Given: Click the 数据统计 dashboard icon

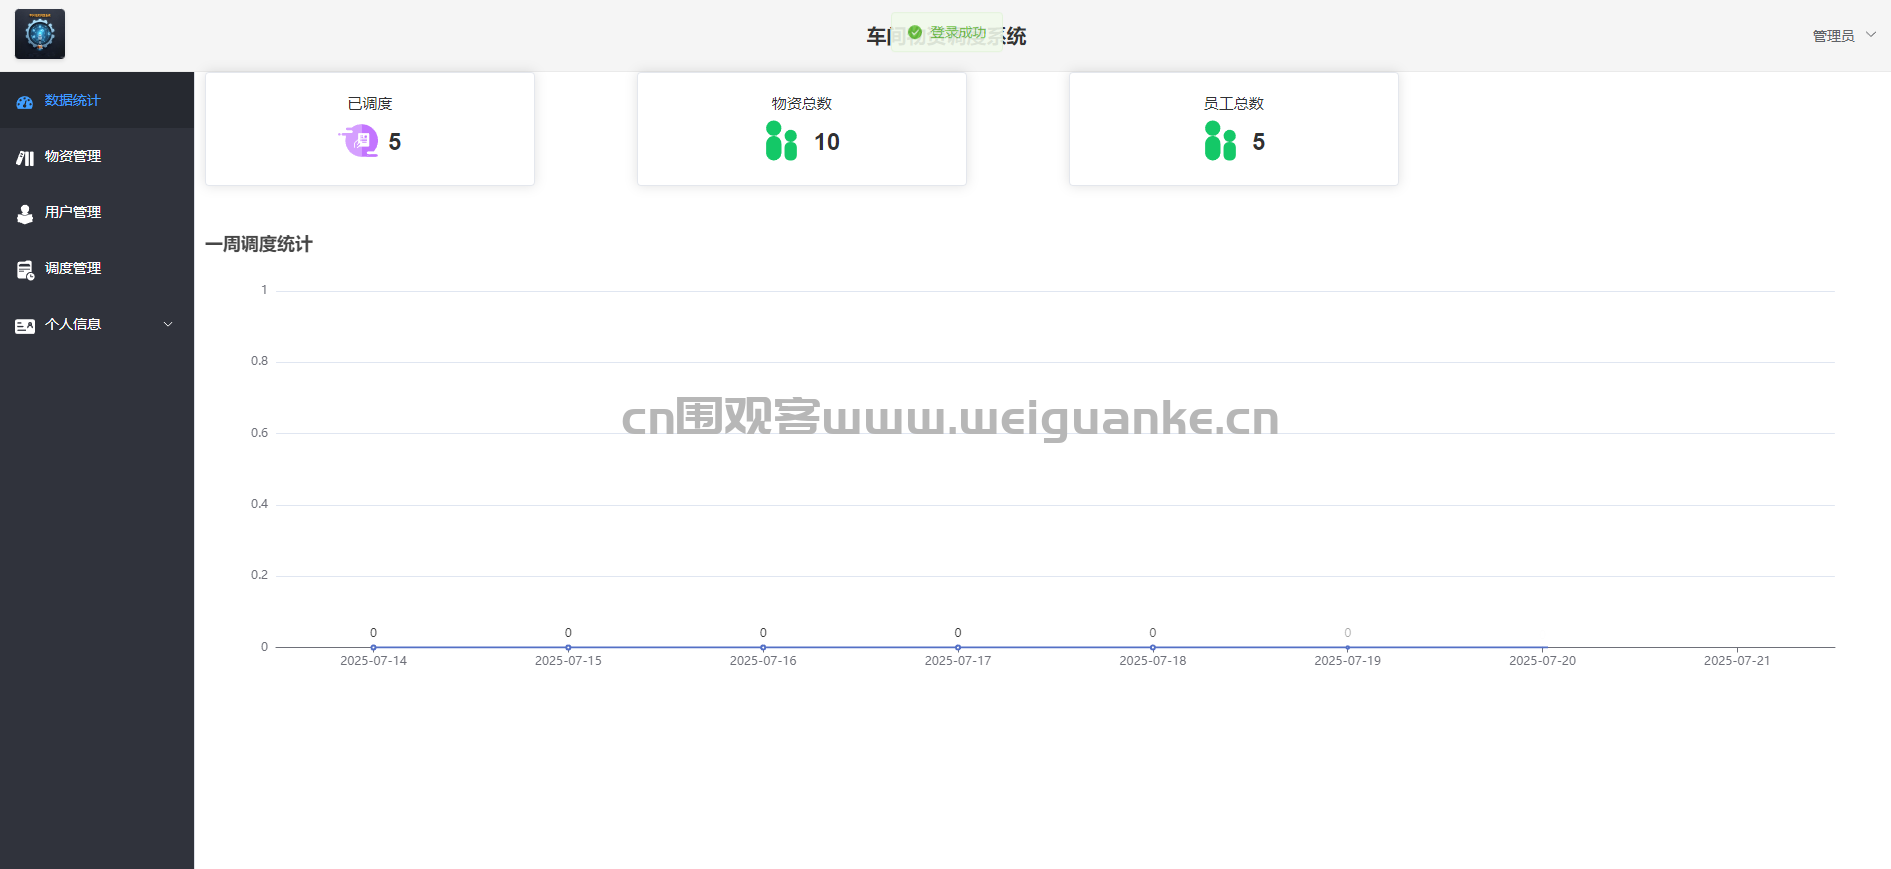Looking at the screenshot, I should (25, 101).
